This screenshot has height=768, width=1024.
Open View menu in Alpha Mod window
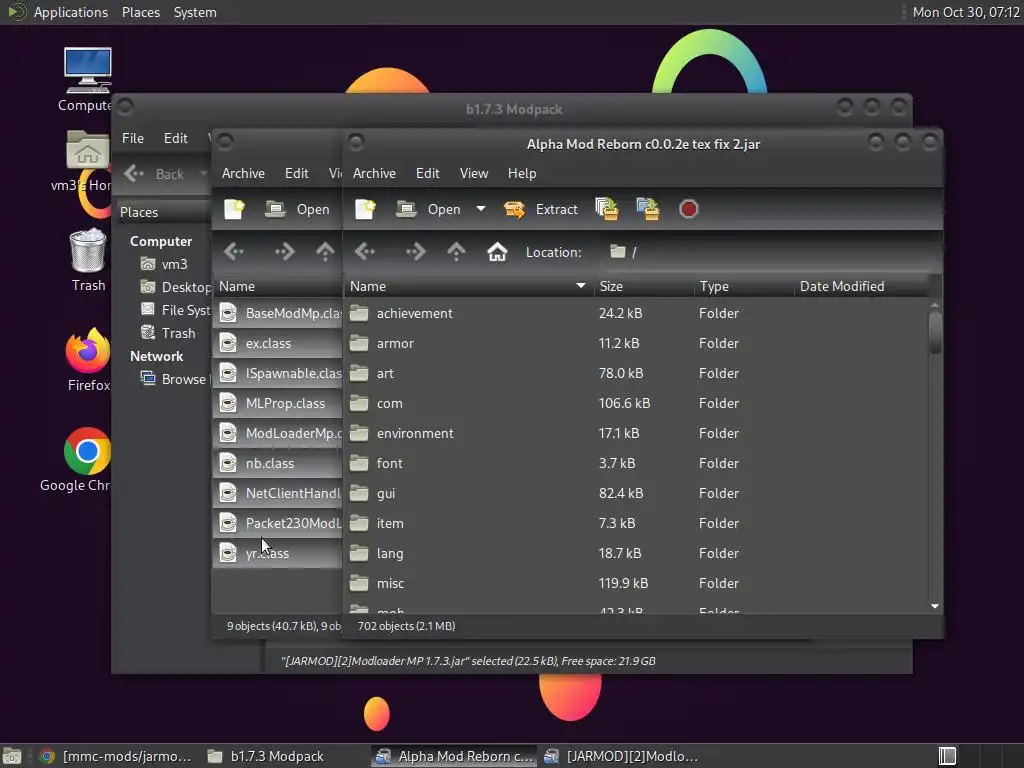(473, 173)
